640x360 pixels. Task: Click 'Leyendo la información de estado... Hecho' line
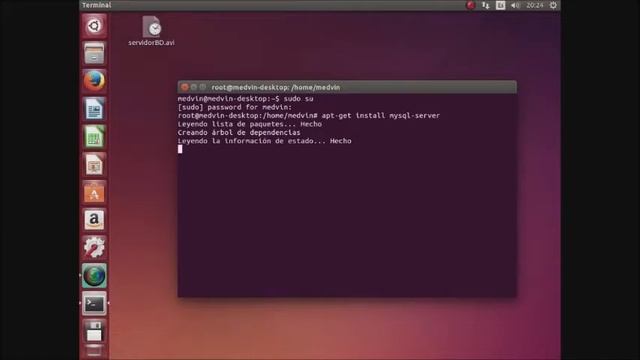pyautogui.click(x=264, y=141)
